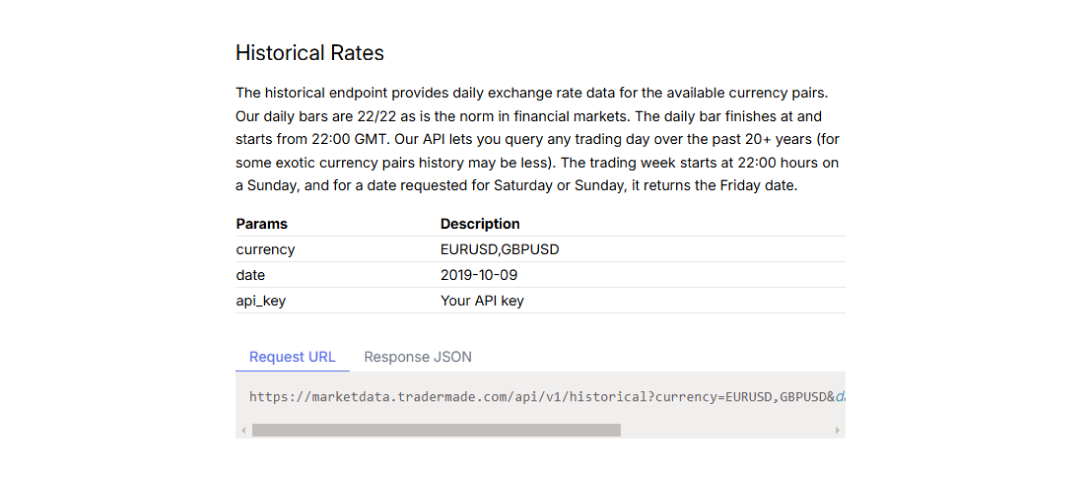This screenshot has height=478, width=1077.
Task: Click the truncated italic text at URL end
Action: click(x=841, y=396)
